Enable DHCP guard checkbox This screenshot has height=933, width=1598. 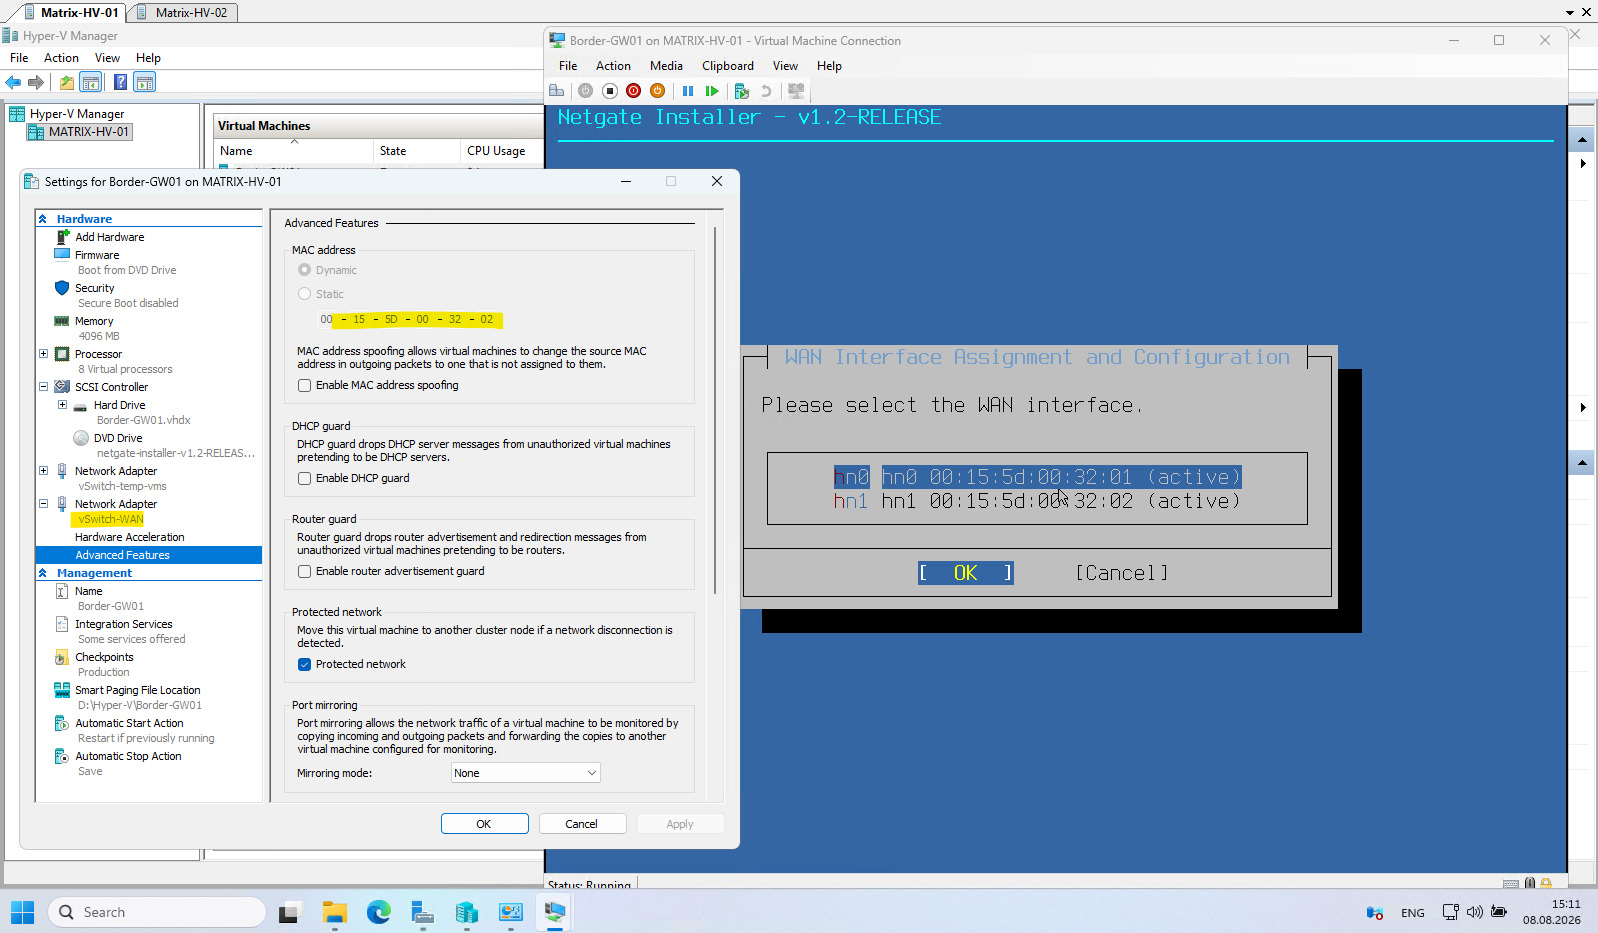(304, 478)
